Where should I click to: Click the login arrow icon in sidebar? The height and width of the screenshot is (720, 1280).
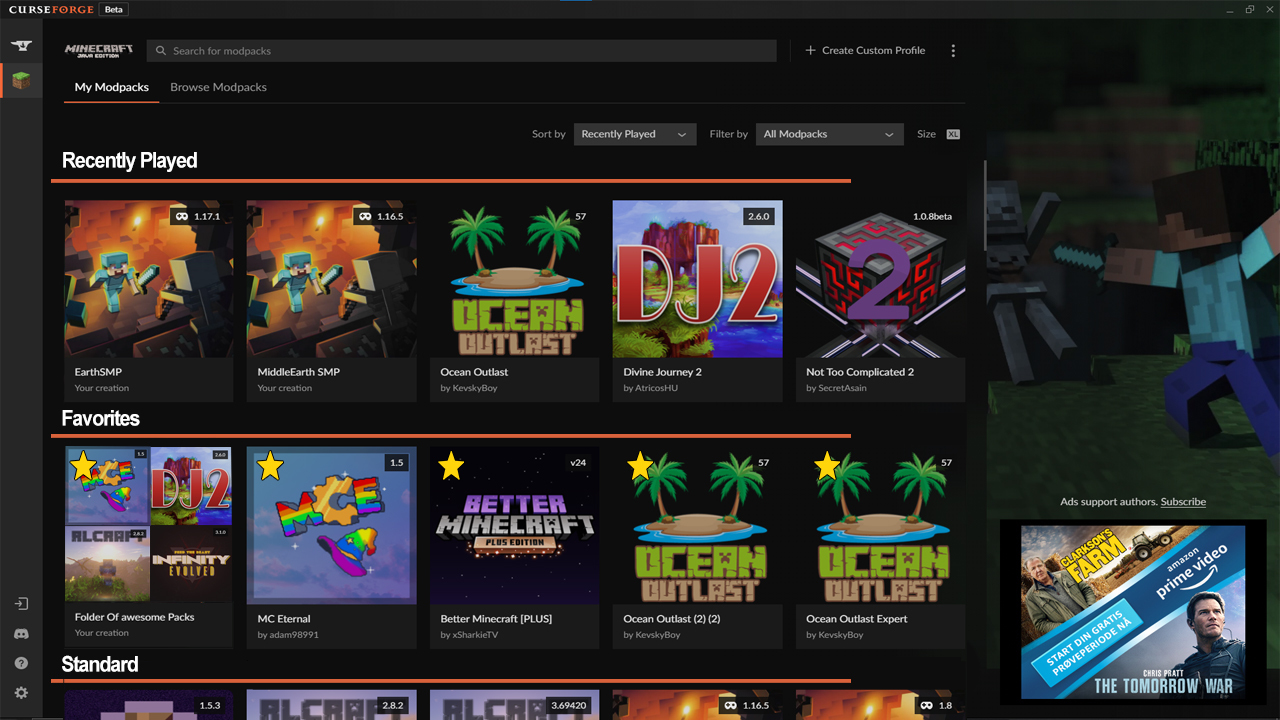(21, 604)
